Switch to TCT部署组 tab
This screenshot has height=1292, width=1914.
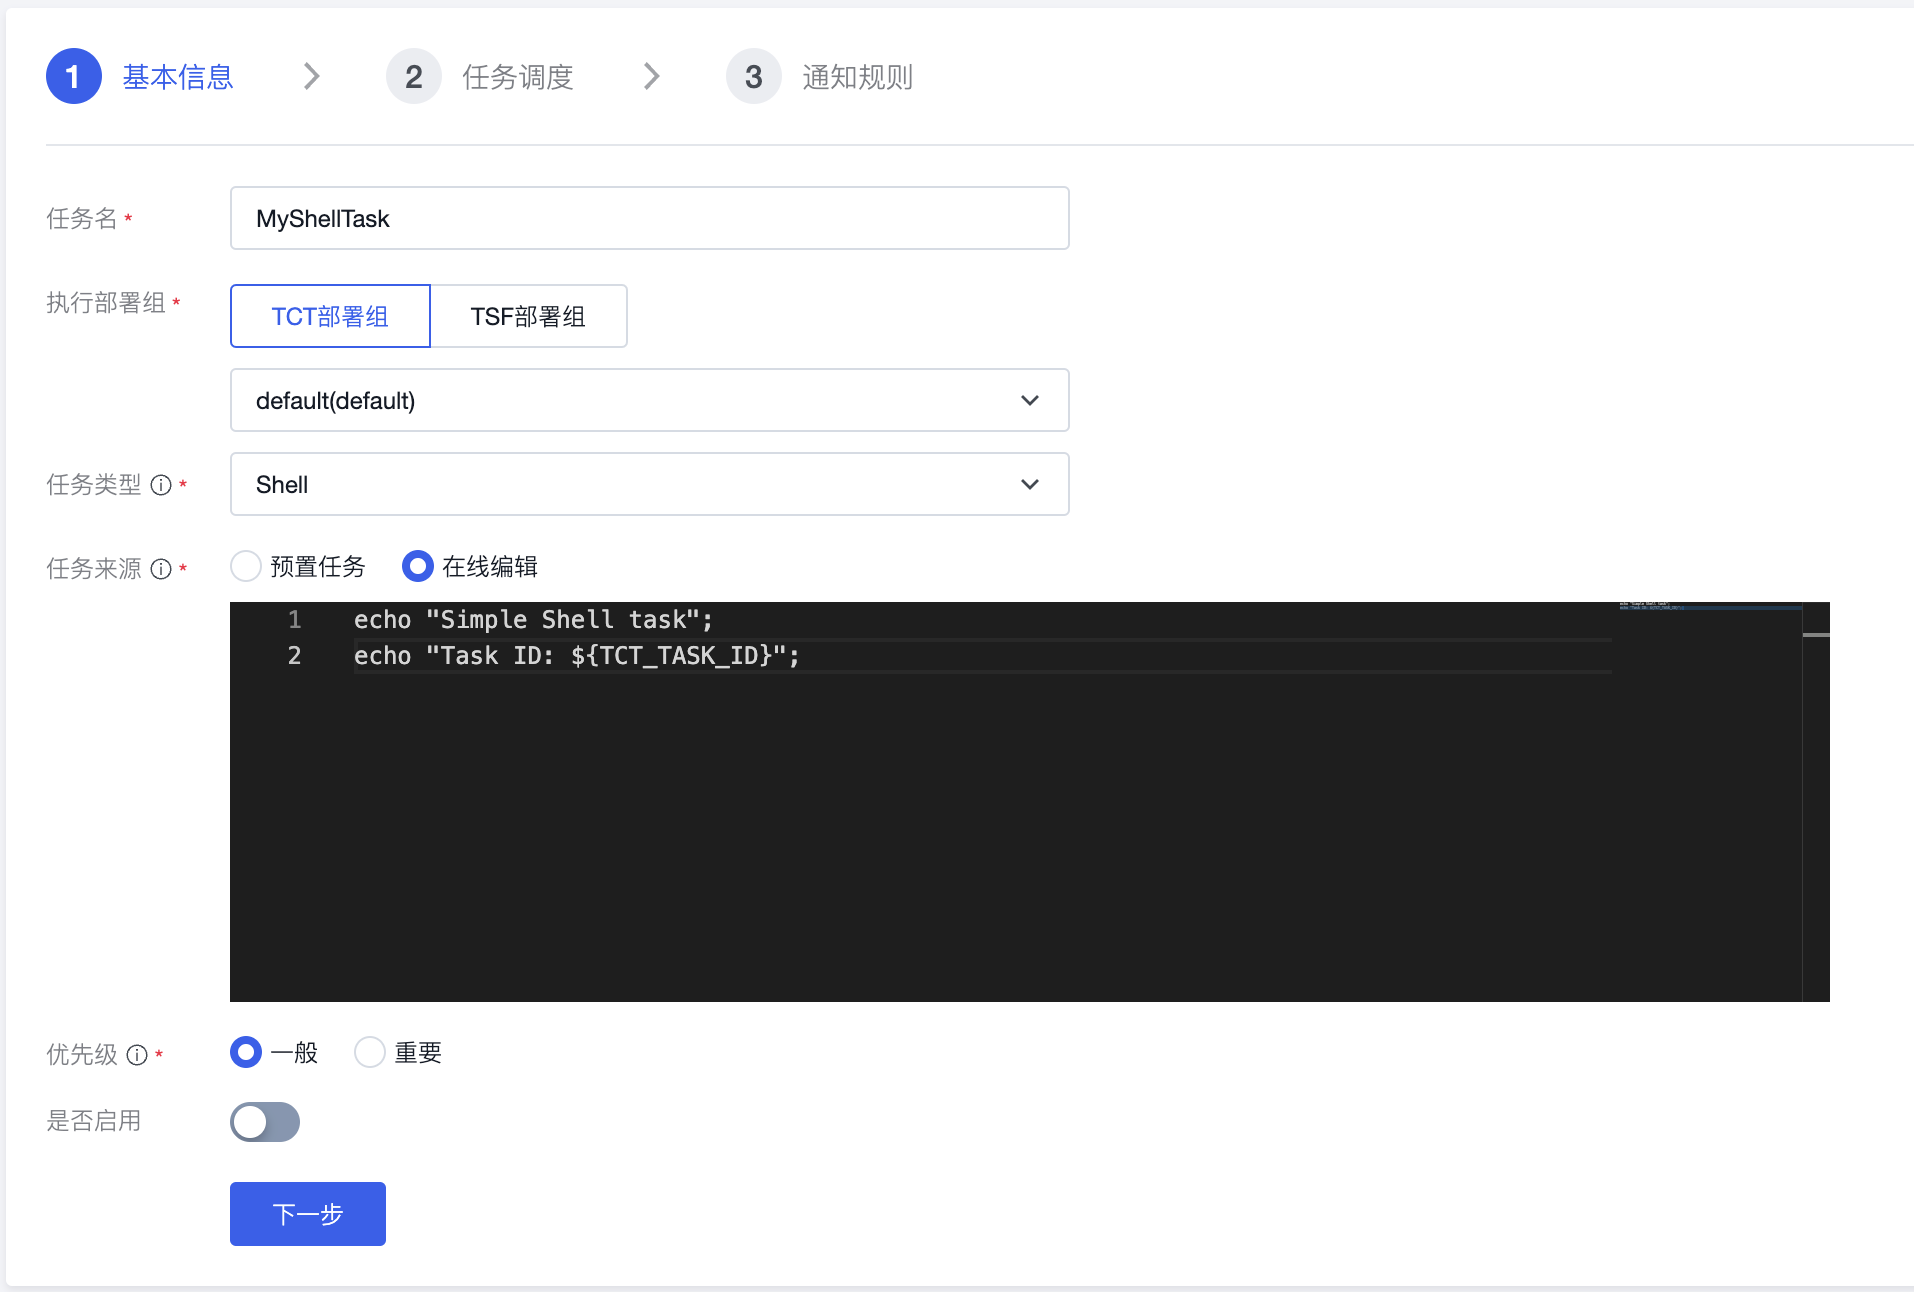pos(330,316)
